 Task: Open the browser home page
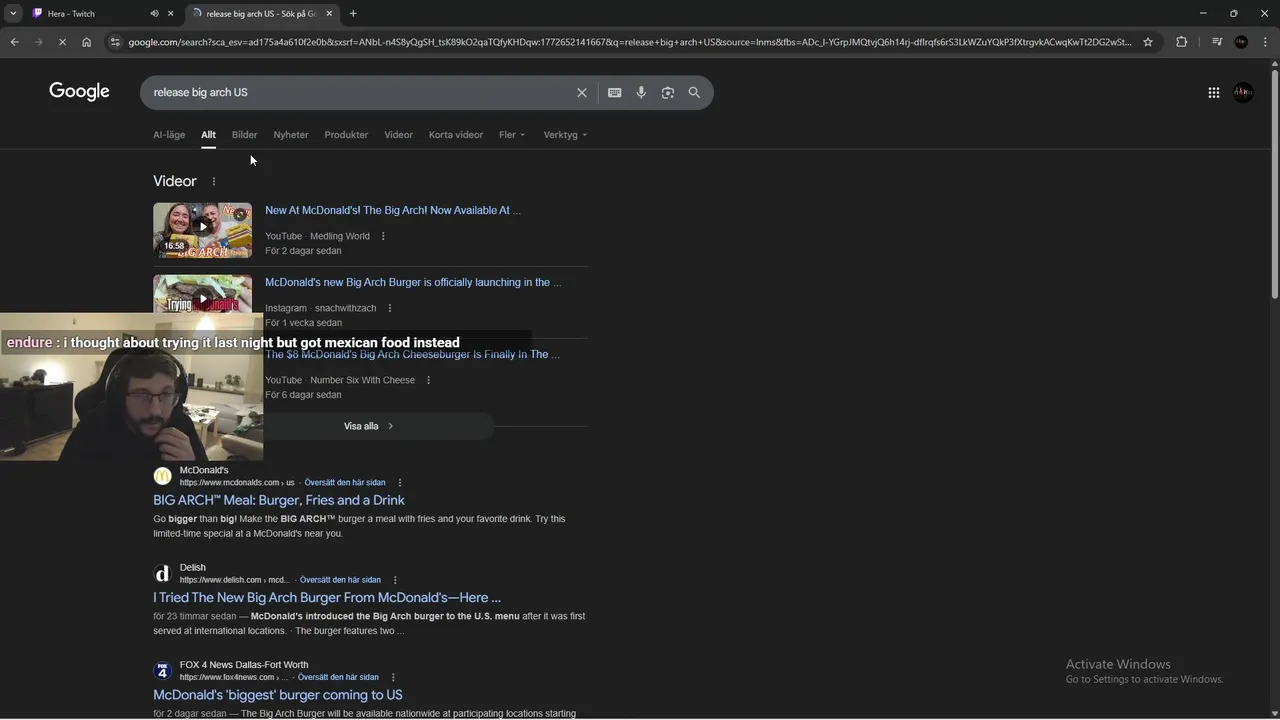coord(87,42)
